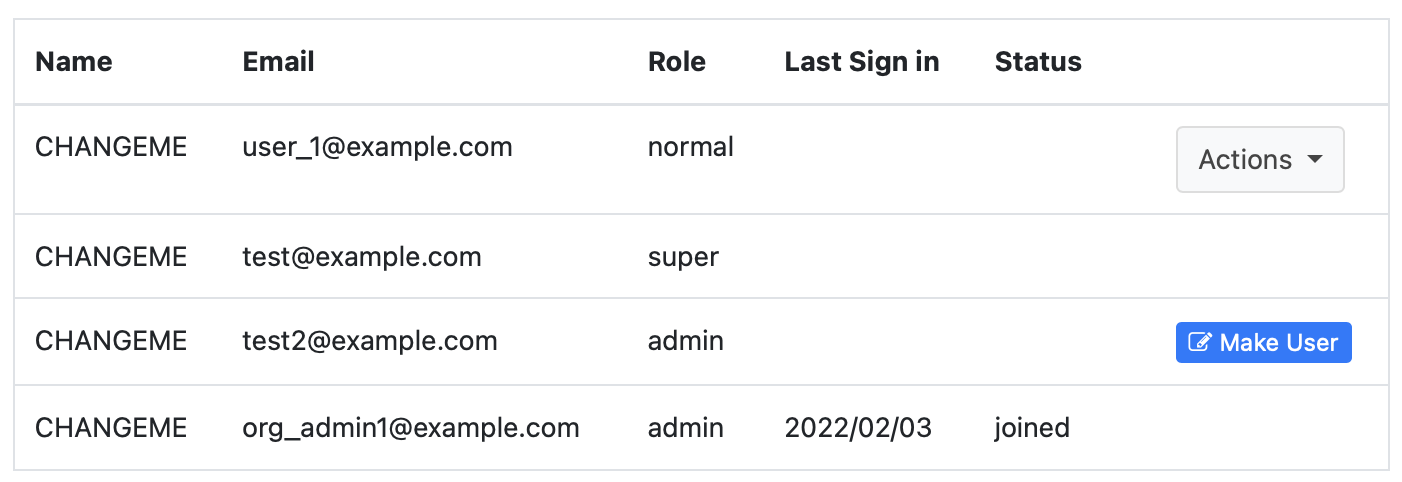Click the org_admin1@example.com email
Viewport: 1402px width, 482px height.
411,428
